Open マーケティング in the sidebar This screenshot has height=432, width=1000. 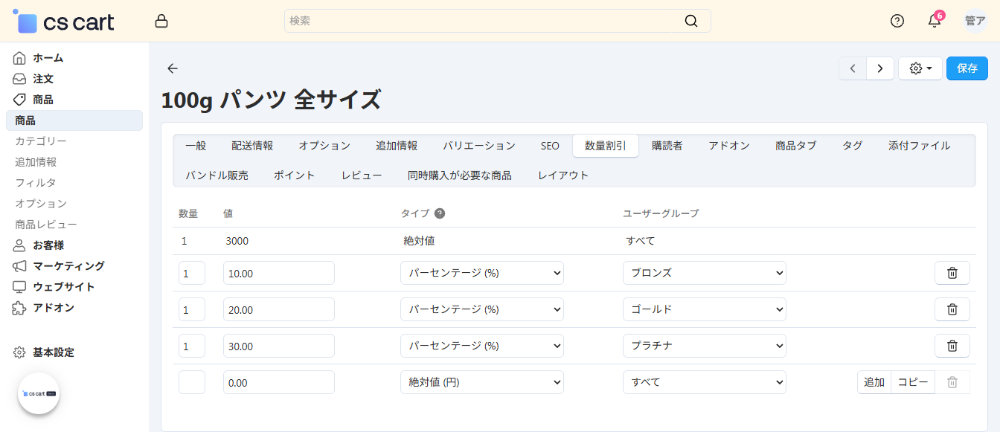(68, 266)
